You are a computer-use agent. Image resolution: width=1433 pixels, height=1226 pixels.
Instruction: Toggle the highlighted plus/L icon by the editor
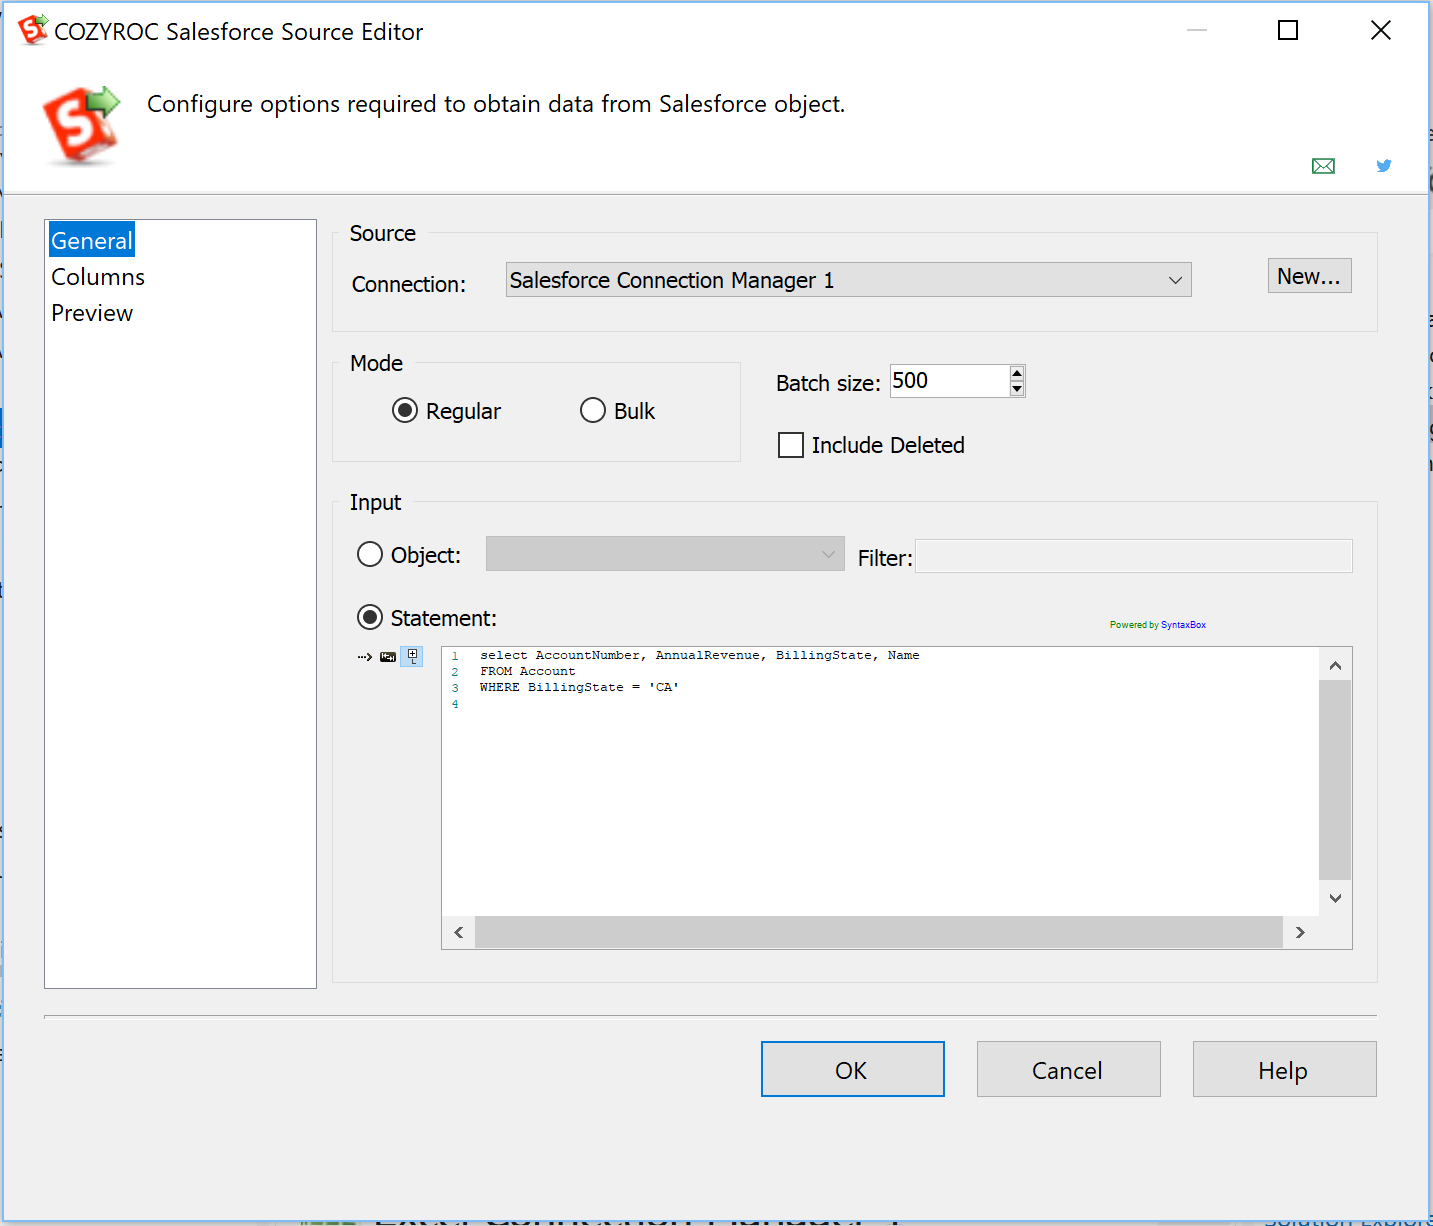tap(412, 656)
